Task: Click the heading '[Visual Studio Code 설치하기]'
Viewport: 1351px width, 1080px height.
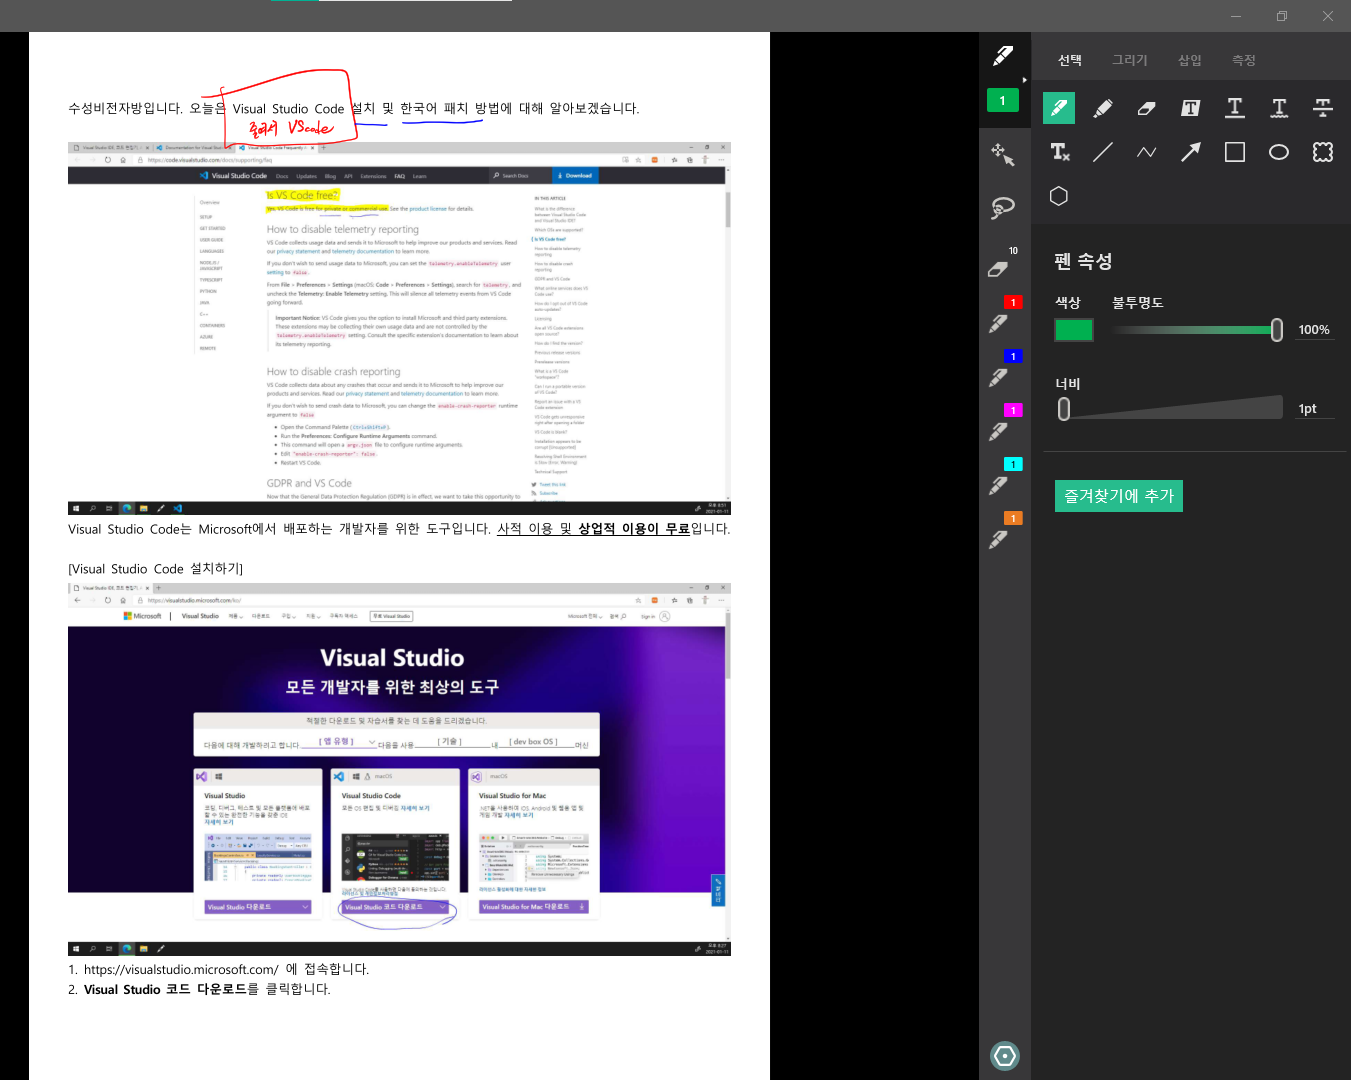Action: 156,569
